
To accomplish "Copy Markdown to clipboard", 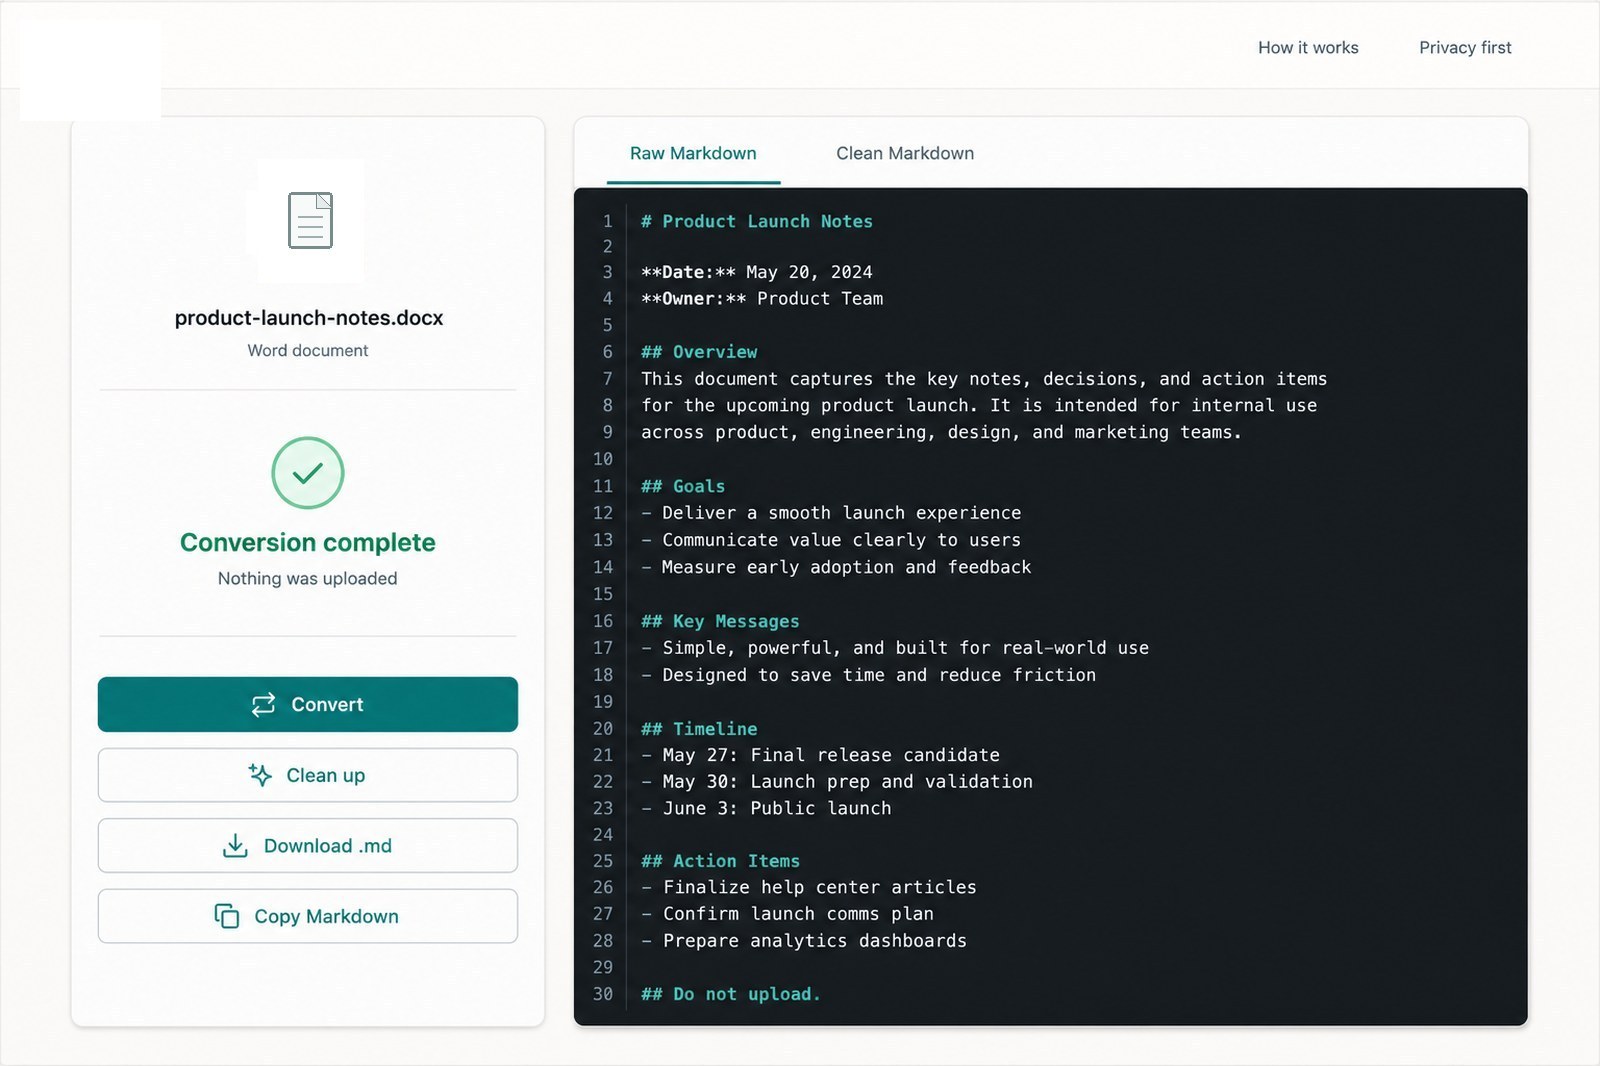I will (308, 916).
